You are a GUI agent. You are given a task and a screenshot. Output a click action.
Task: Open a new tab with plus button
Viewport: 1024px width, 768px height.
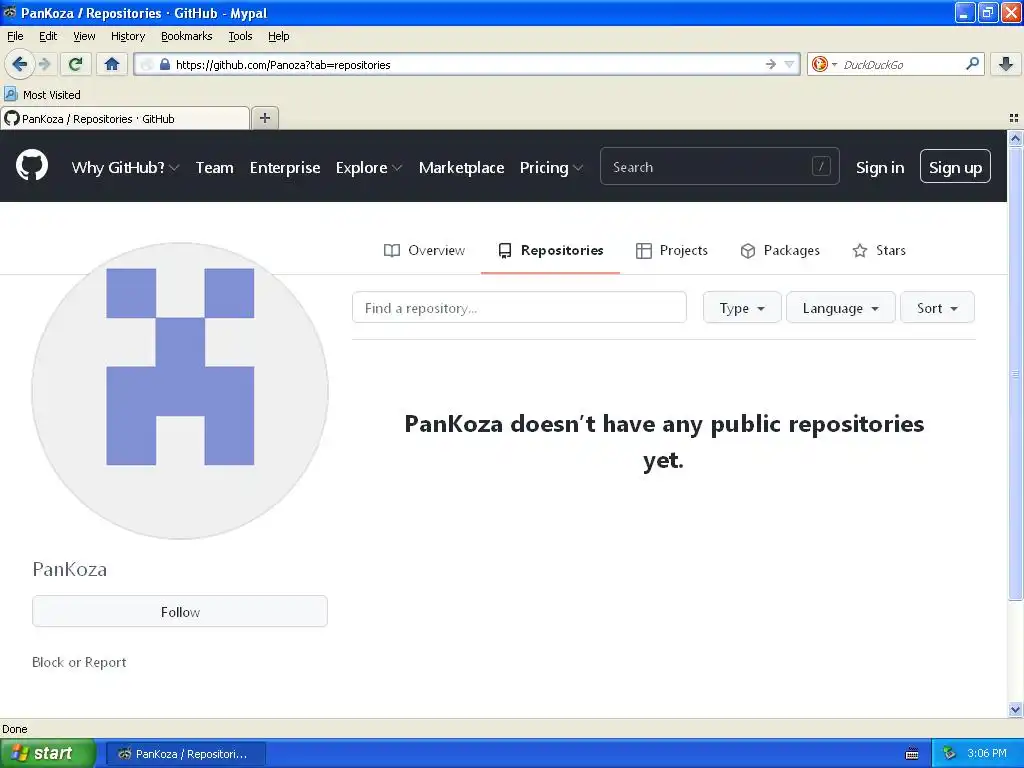[264, 118]
